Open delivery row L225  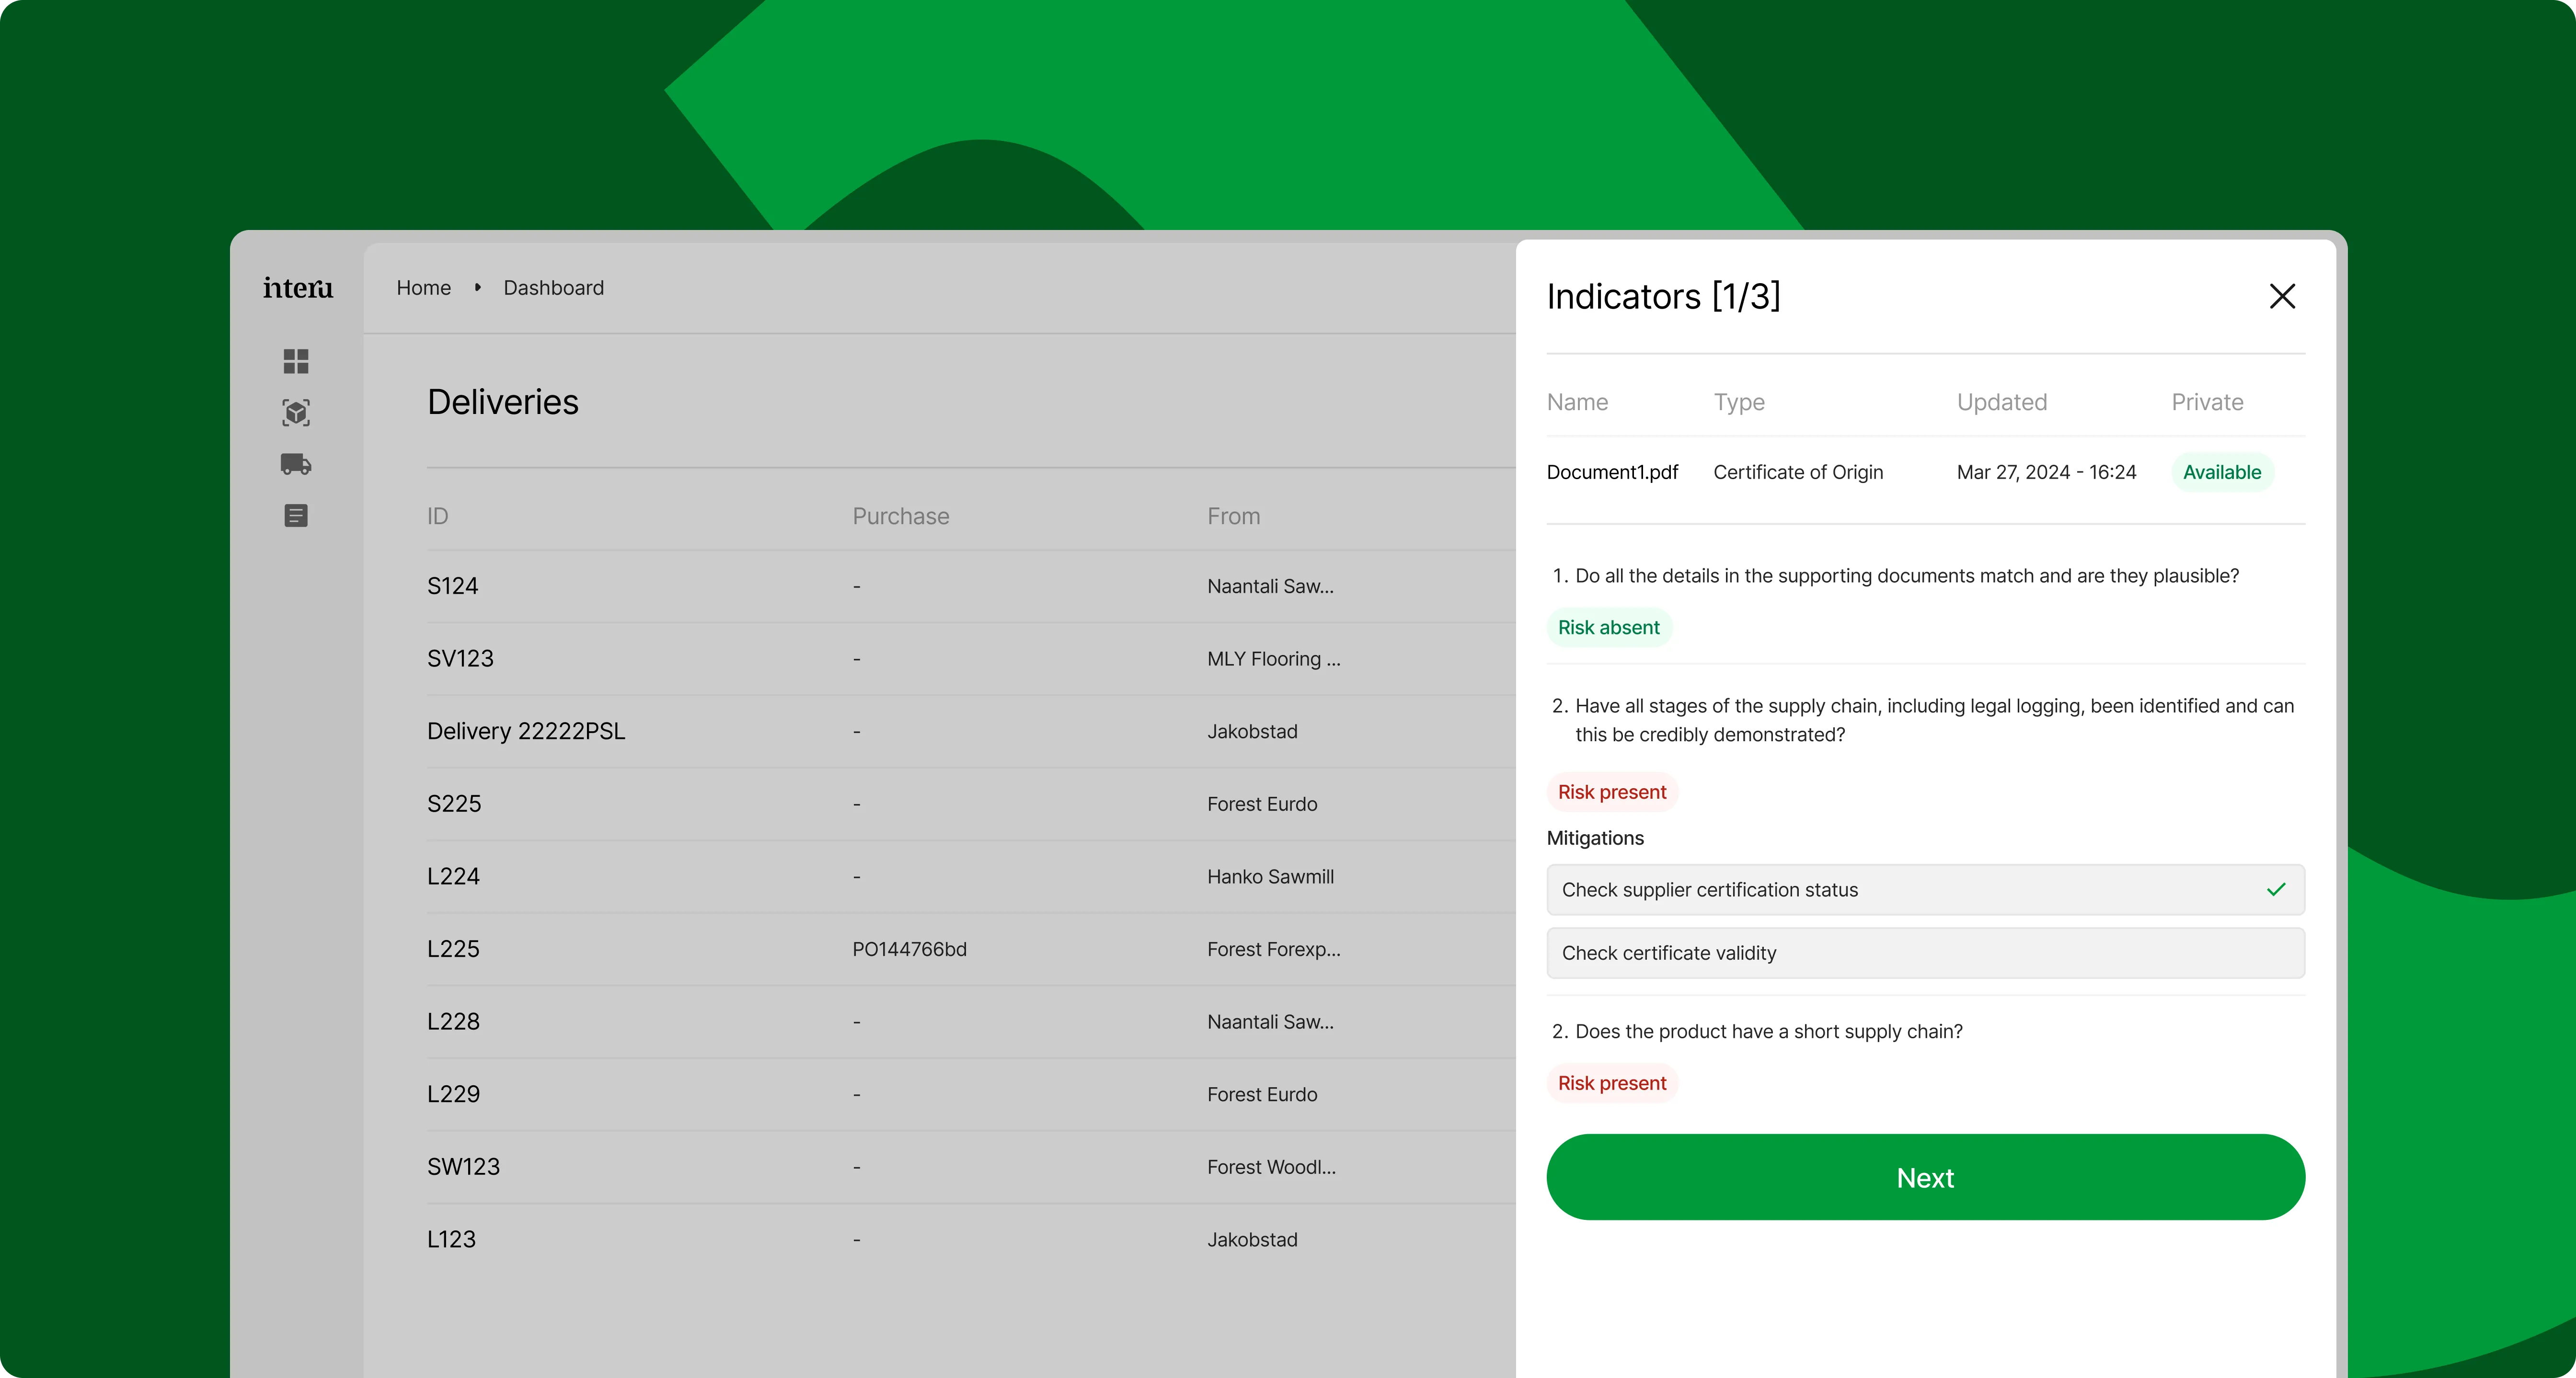(453, 949)
